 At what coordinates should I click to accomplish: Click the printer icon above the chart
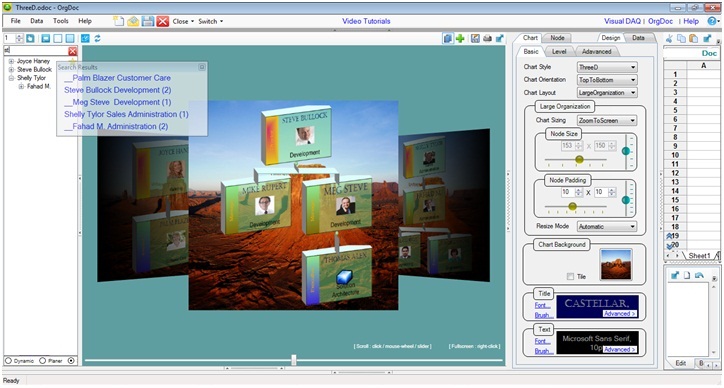[487, 39]
